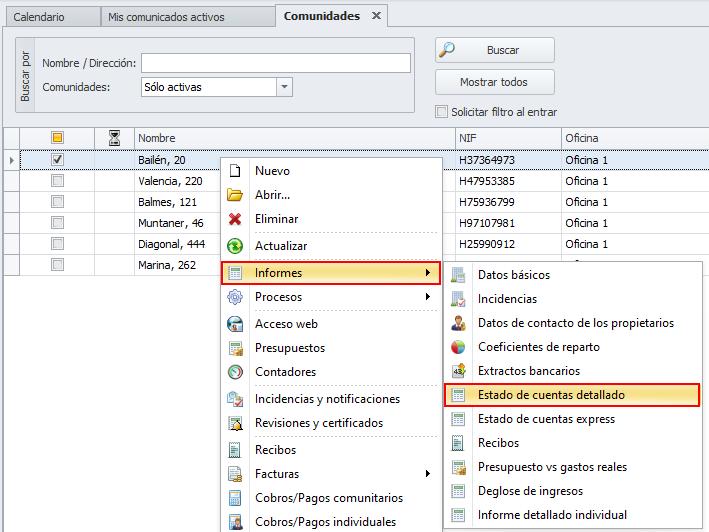Select Informe detallado individual

click(572, 515)
